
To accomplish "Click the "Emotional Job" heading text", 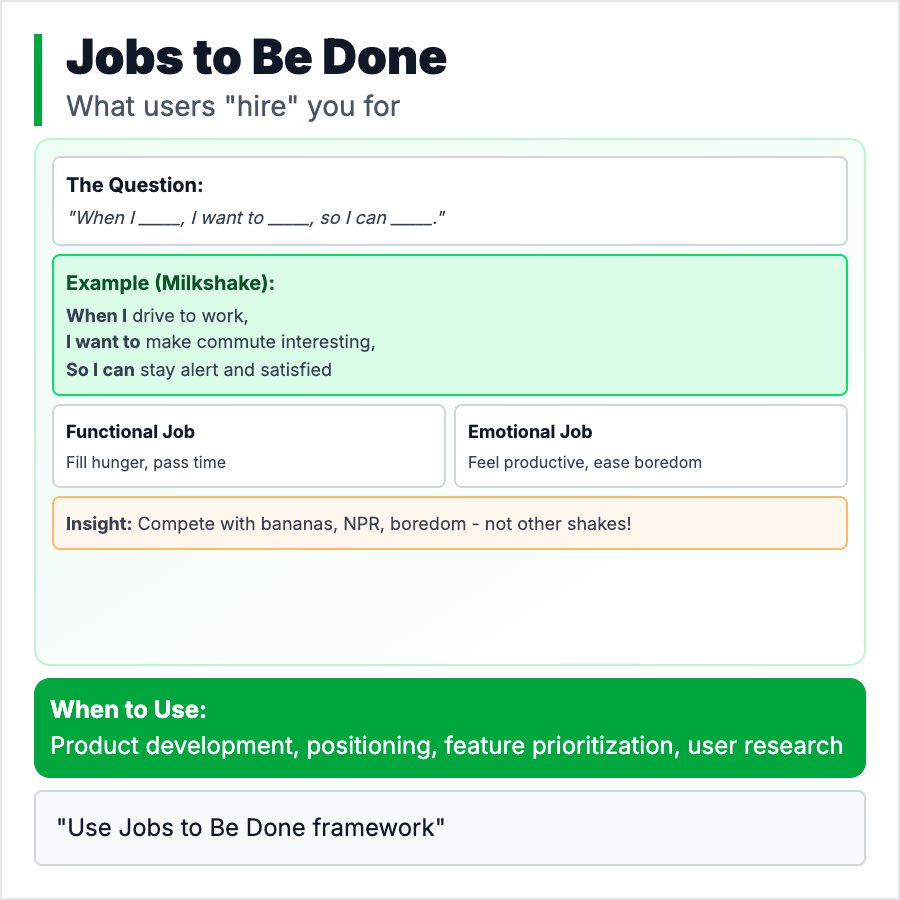I will tap(530, 432).
